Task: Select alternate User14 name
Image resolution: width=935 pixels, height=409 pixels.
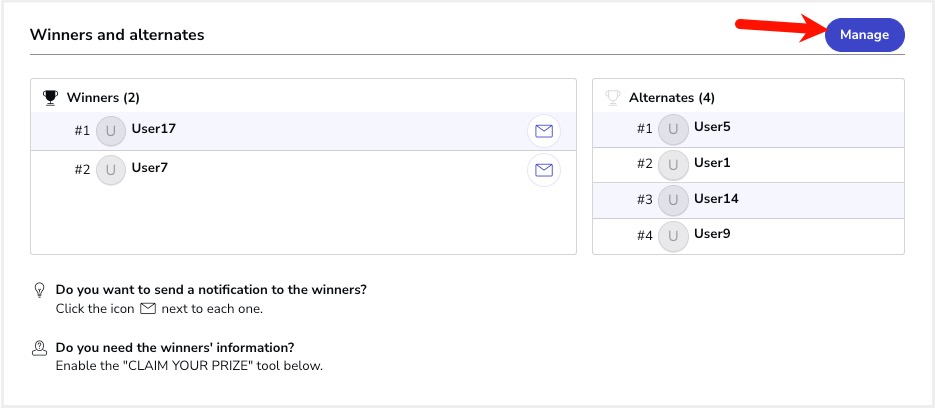Action: click(716, 199)
